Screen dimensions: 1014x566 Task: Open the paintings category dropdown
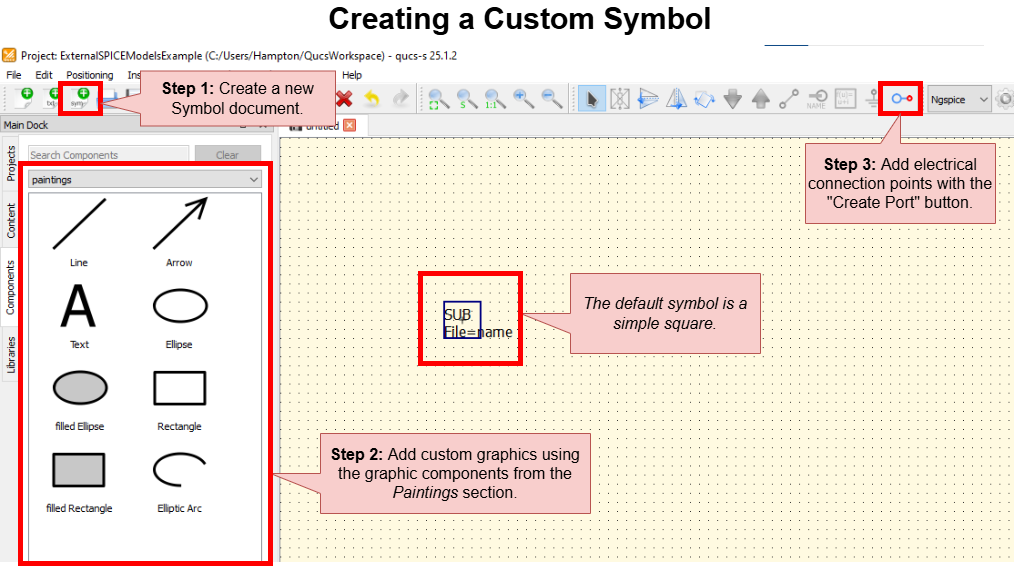tap(145, 180)
